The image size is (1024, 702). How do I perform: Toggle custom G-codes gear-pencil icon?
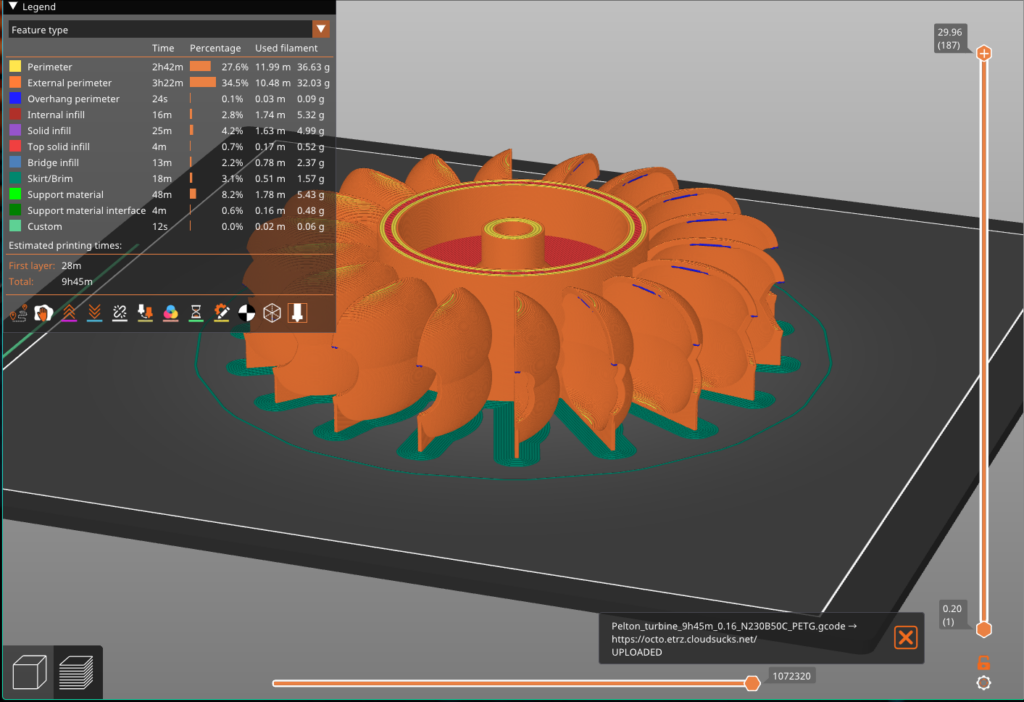[222, 313]
